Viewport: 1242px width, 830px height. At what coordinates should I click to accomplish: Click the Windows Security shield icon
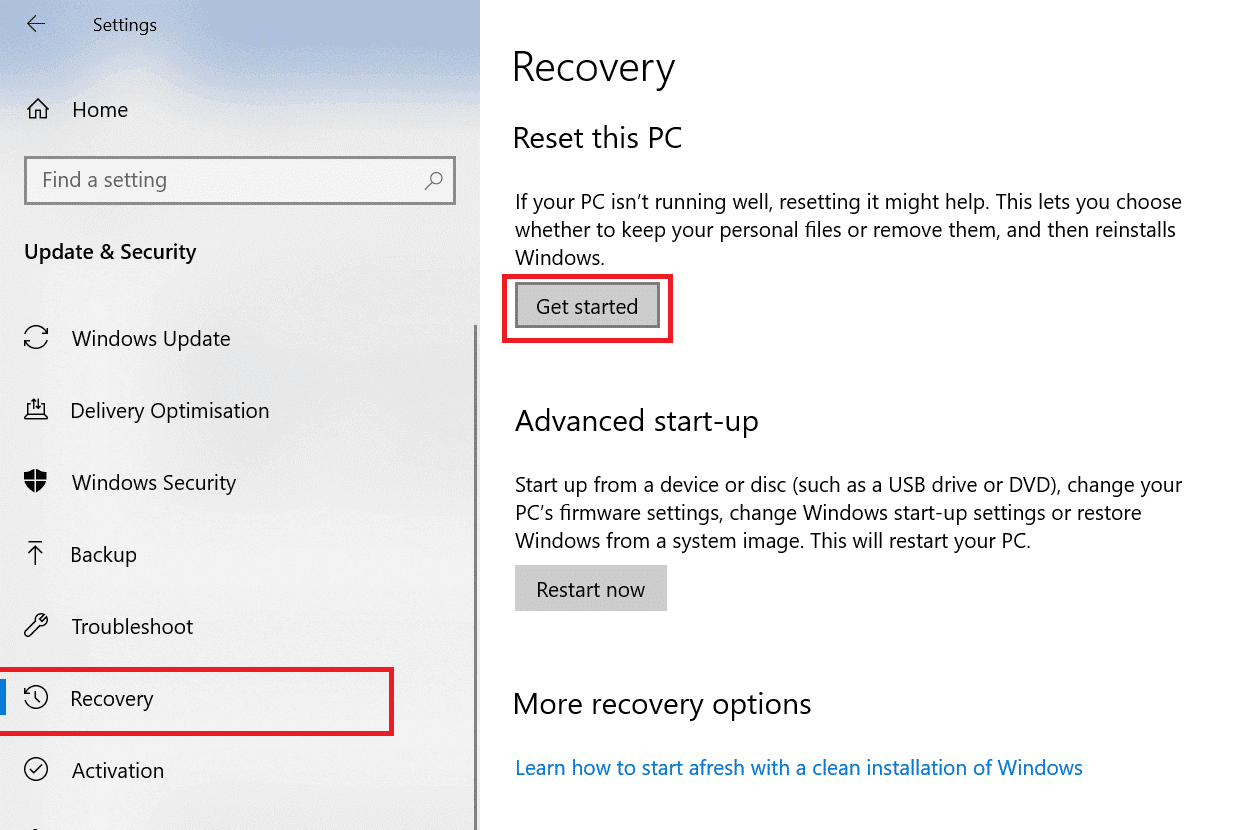36,482
